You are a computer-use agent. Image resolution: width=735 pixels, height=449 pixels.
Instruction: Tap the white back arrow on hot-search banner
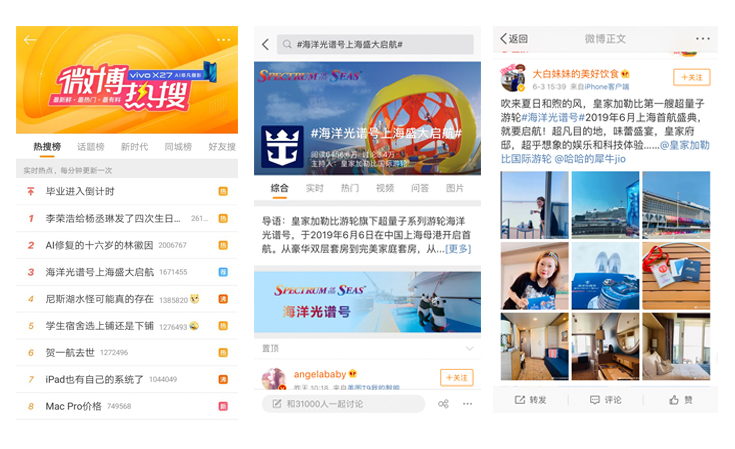click(29, 40)
